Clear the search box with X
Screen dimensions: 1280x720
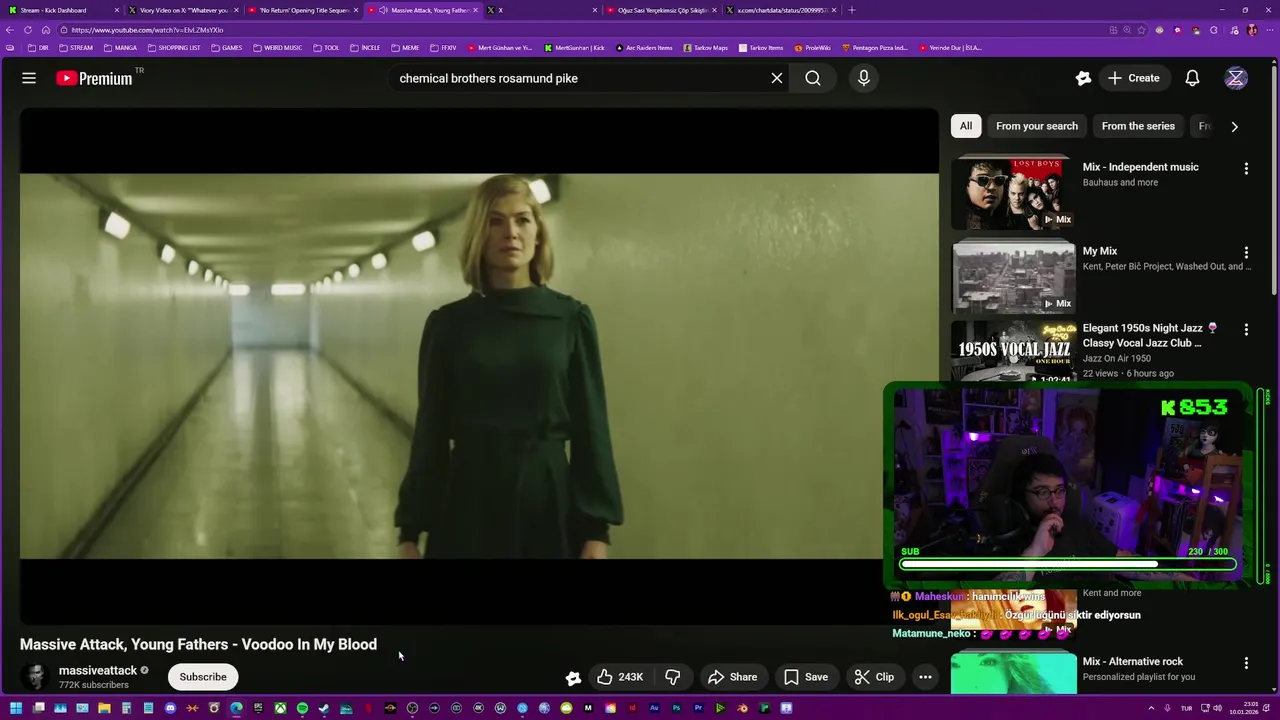776,78
